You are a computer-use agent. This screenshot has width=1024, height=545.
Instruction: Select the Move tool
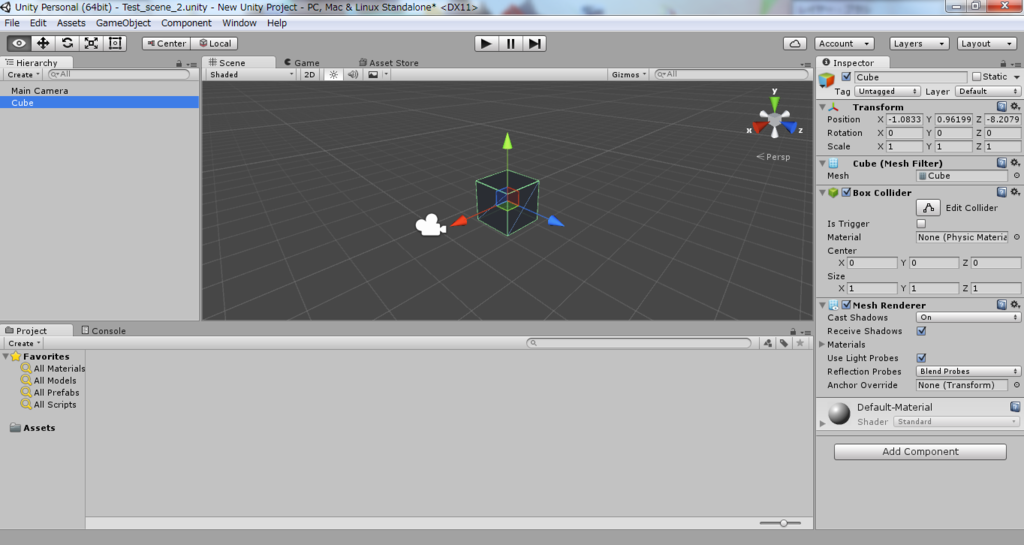43,43
